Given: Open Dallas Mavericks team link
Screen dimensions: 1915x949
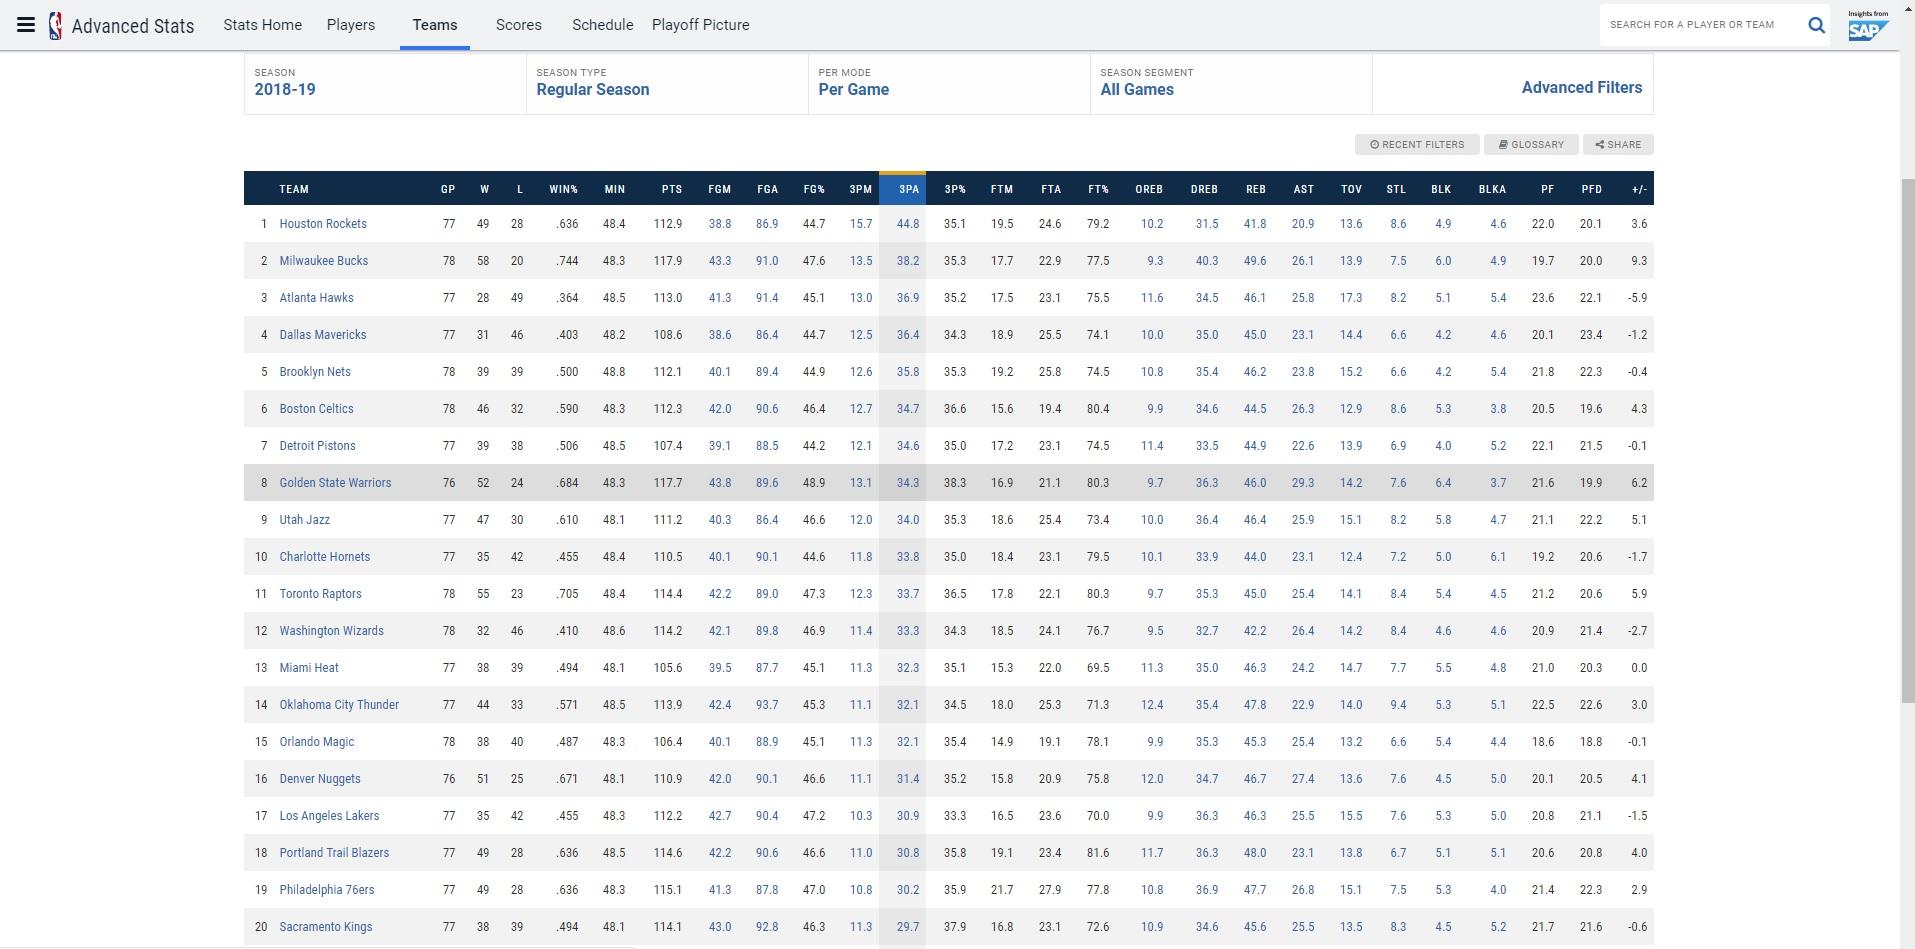Looking at the screenshot, I should point(323,335).
